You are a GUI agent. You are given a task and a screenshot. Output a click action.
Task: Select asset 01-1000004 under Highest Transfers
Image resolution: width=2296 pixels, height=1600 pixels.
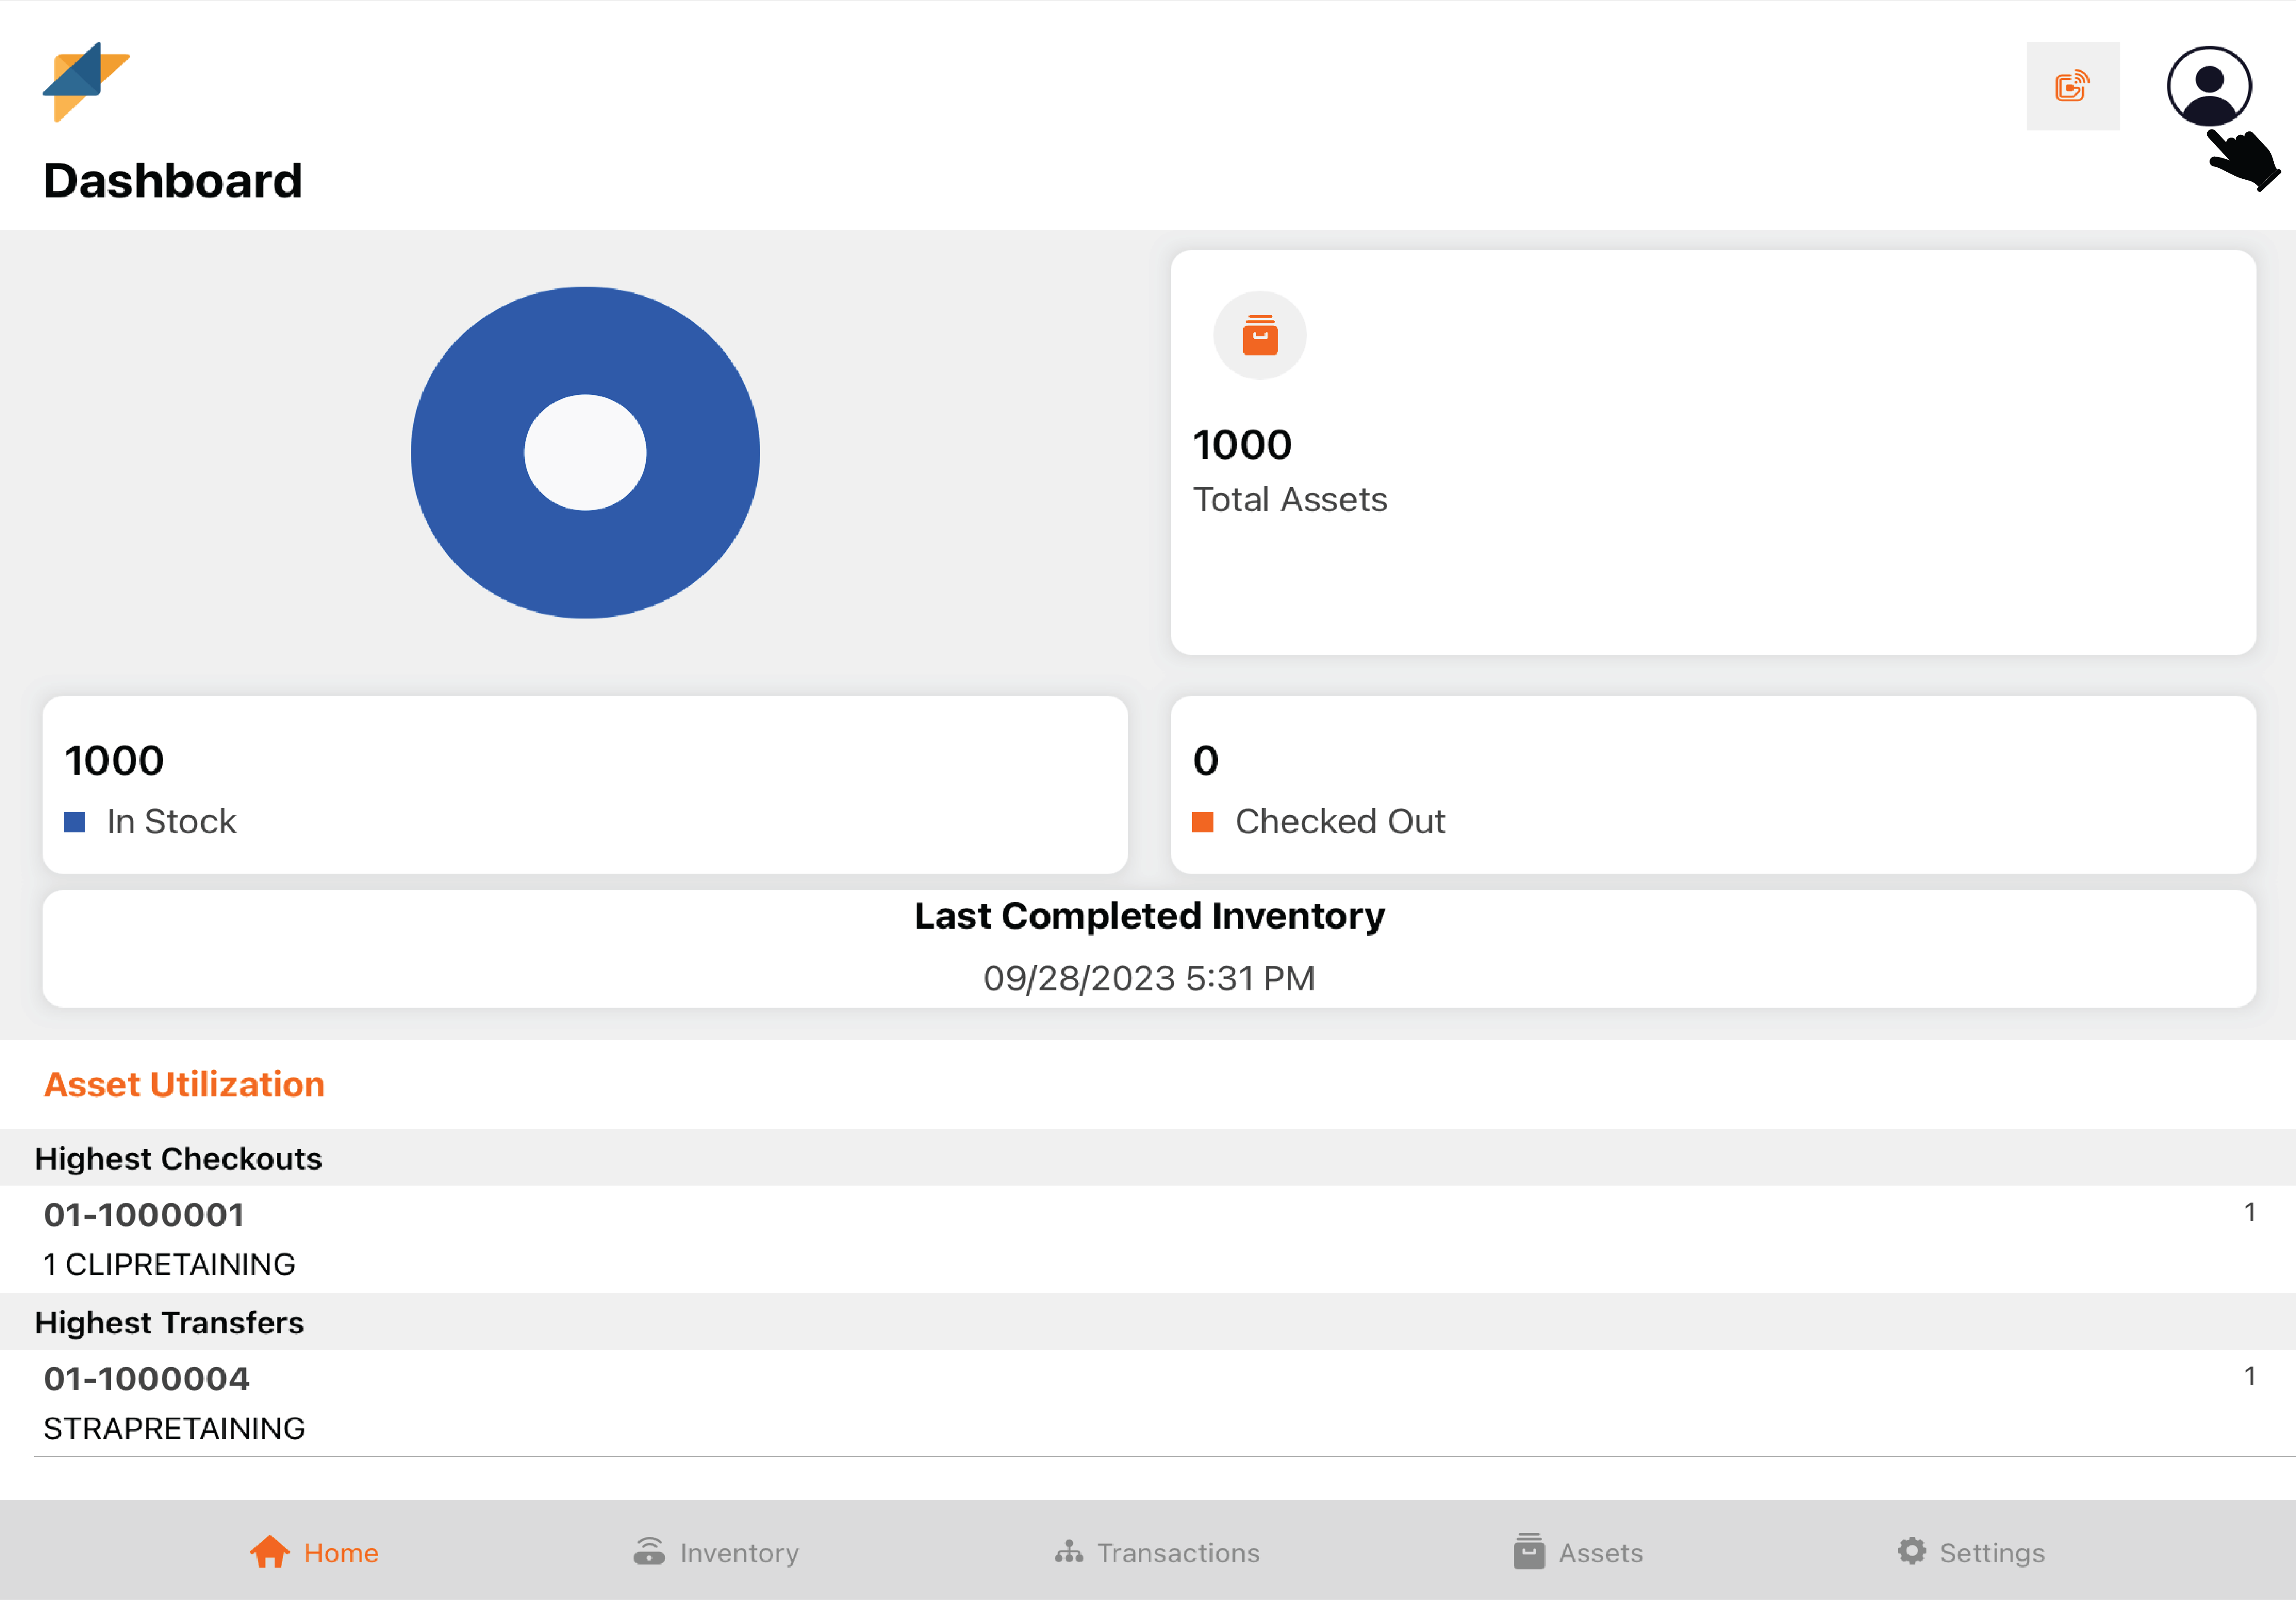(x=146, y=1379)
